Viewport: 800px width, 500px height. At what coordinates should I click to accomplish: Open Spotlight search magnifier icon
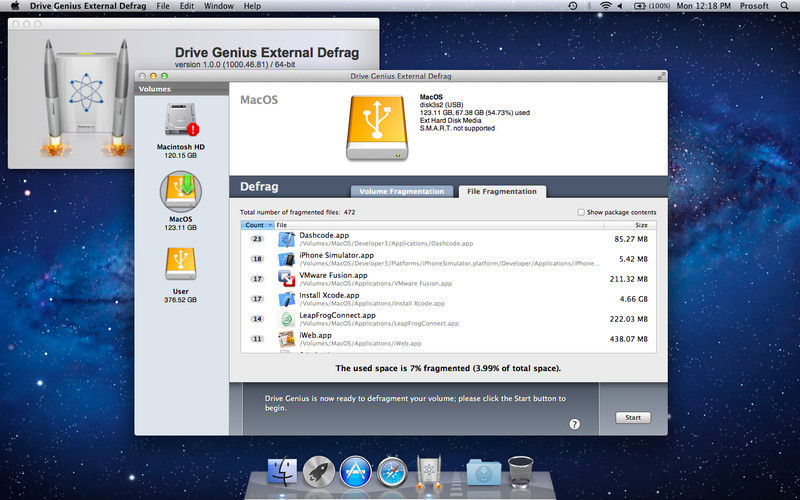tap(785, 6)
